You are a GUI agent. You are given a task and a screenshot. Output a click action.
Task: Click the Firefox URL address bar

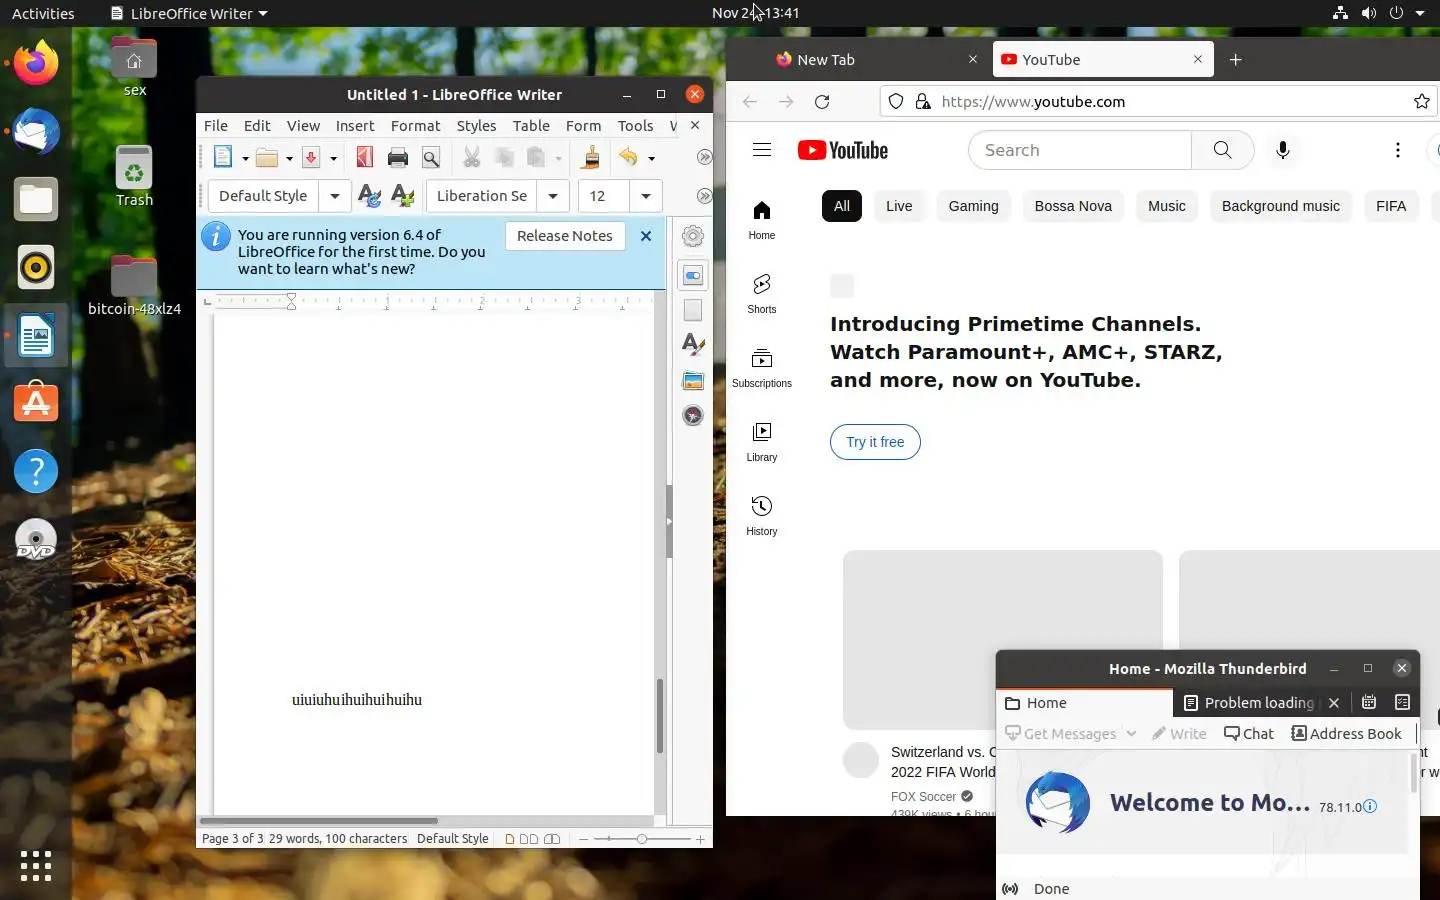coord(1160,102)
